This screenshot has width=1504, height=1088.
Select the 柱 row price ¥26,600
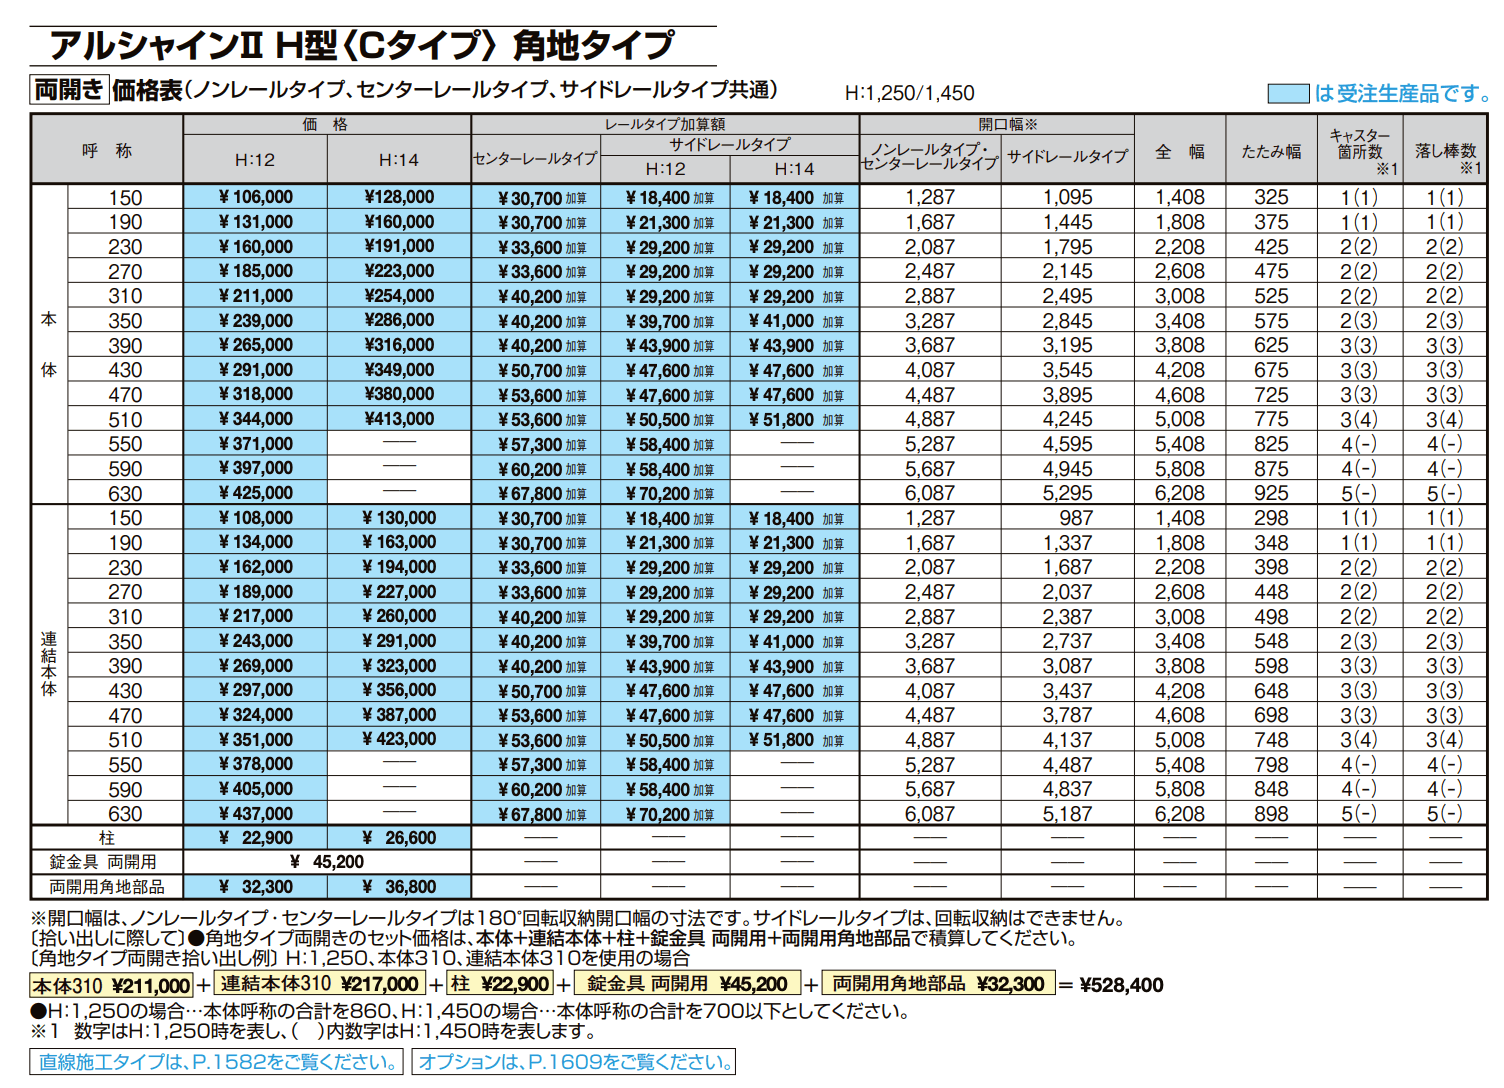tap(399, 837)
